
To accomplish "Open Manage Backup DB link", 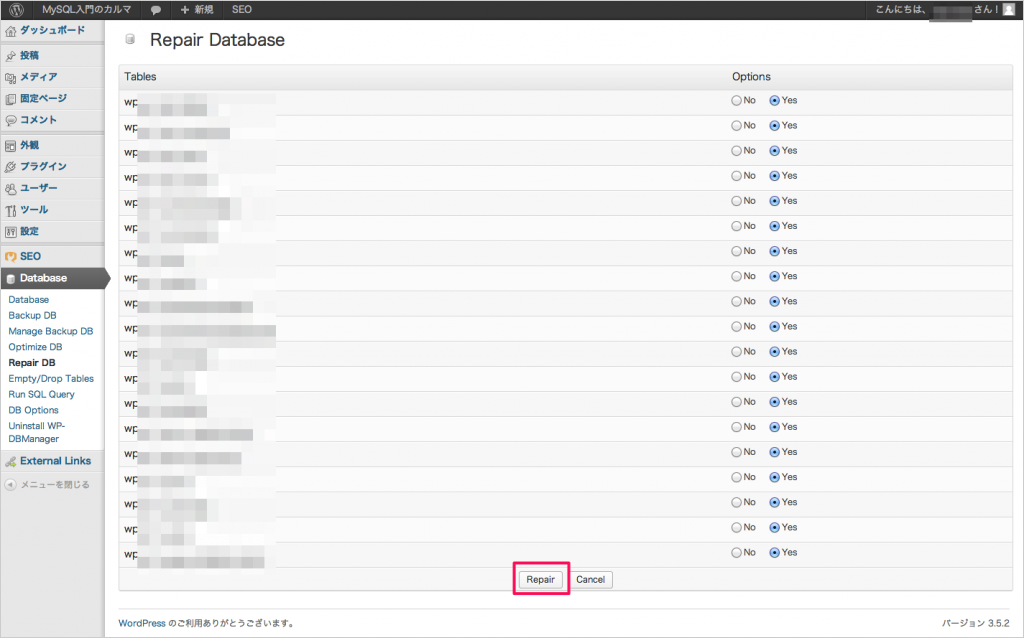I will [x=51, y=331].
